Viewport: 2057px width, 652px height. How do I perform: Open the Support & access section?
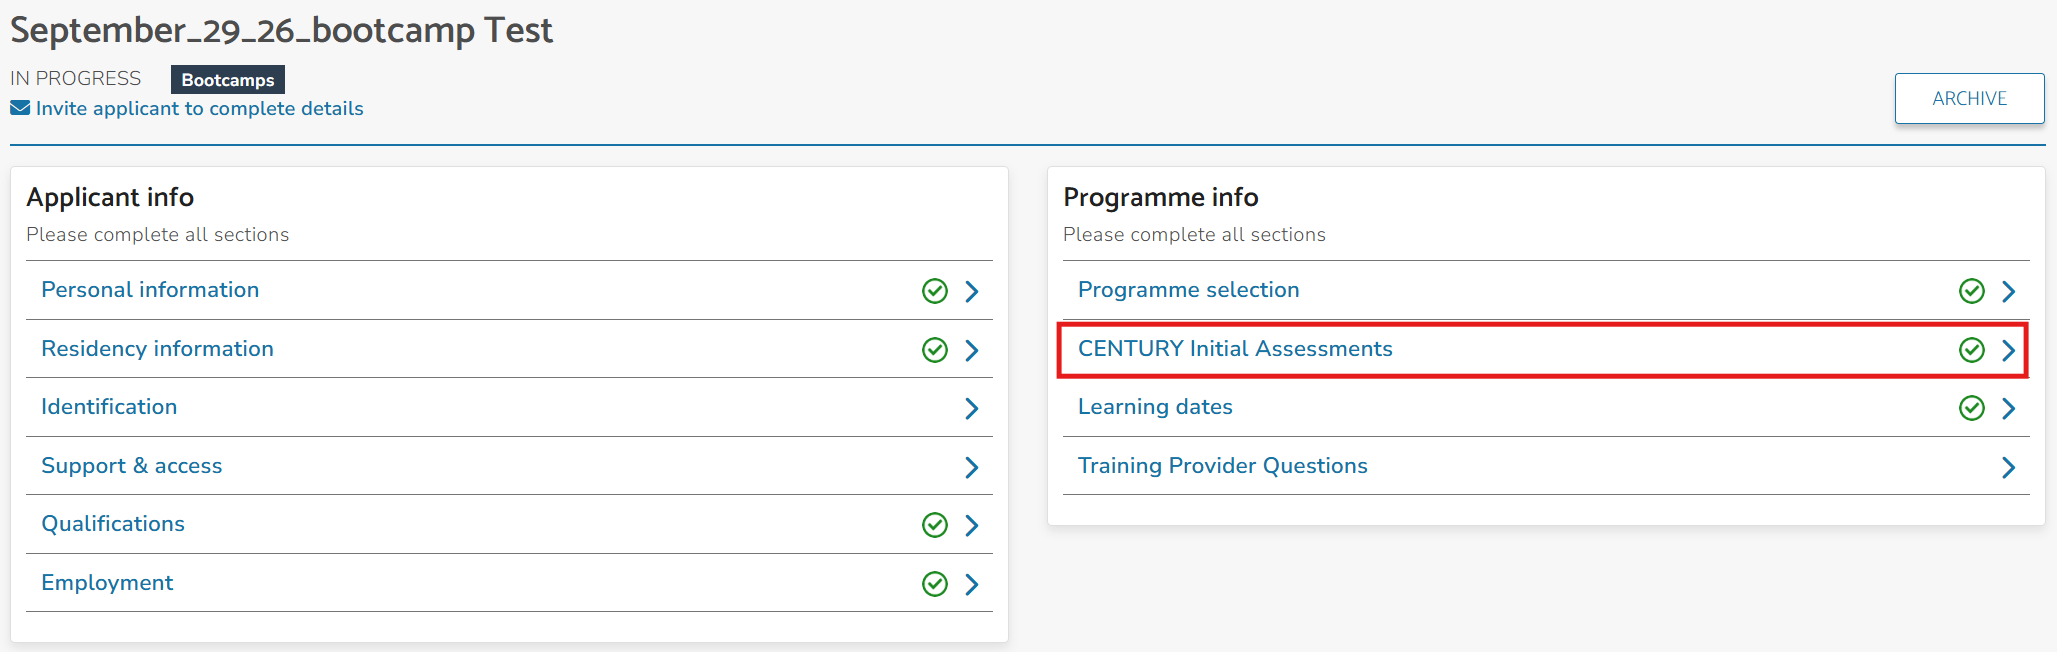pos(509,466)
